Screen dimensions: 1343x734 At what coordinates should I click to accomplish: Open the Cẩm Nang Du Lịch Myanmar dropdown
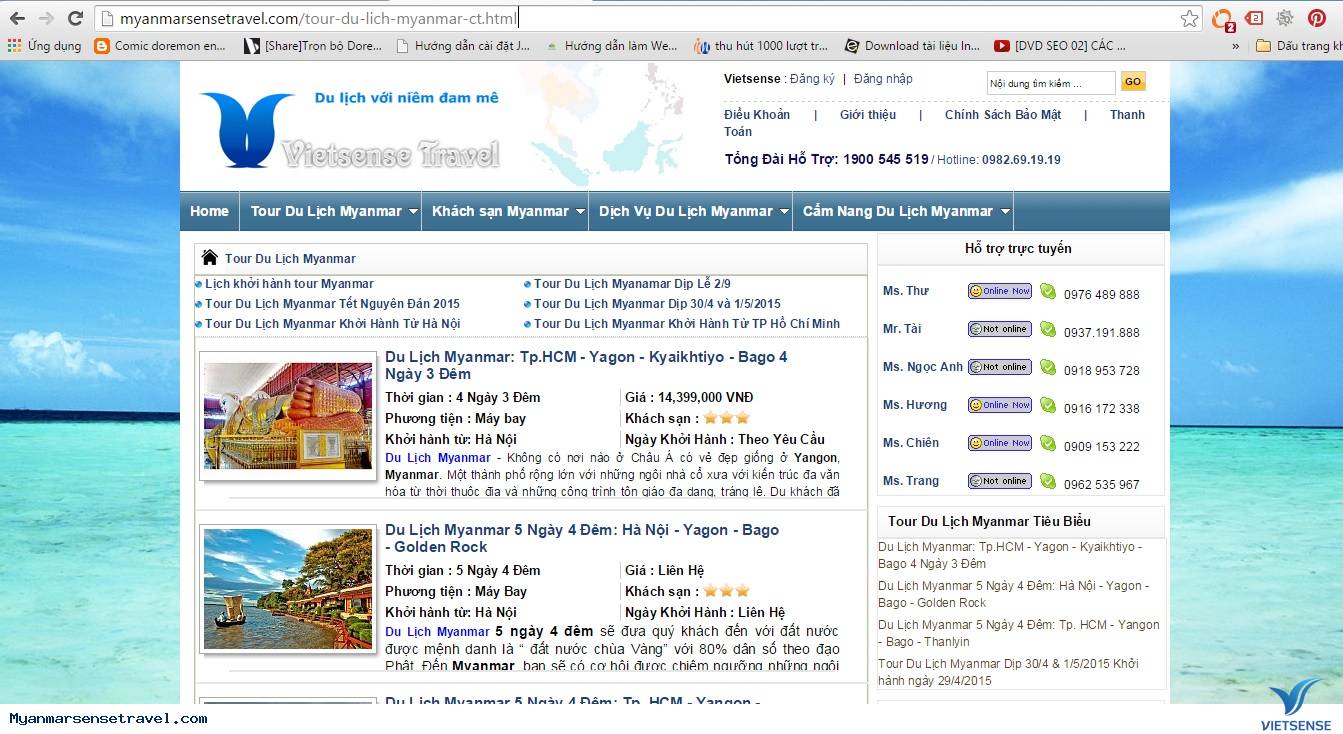click(x=903, y=211)
